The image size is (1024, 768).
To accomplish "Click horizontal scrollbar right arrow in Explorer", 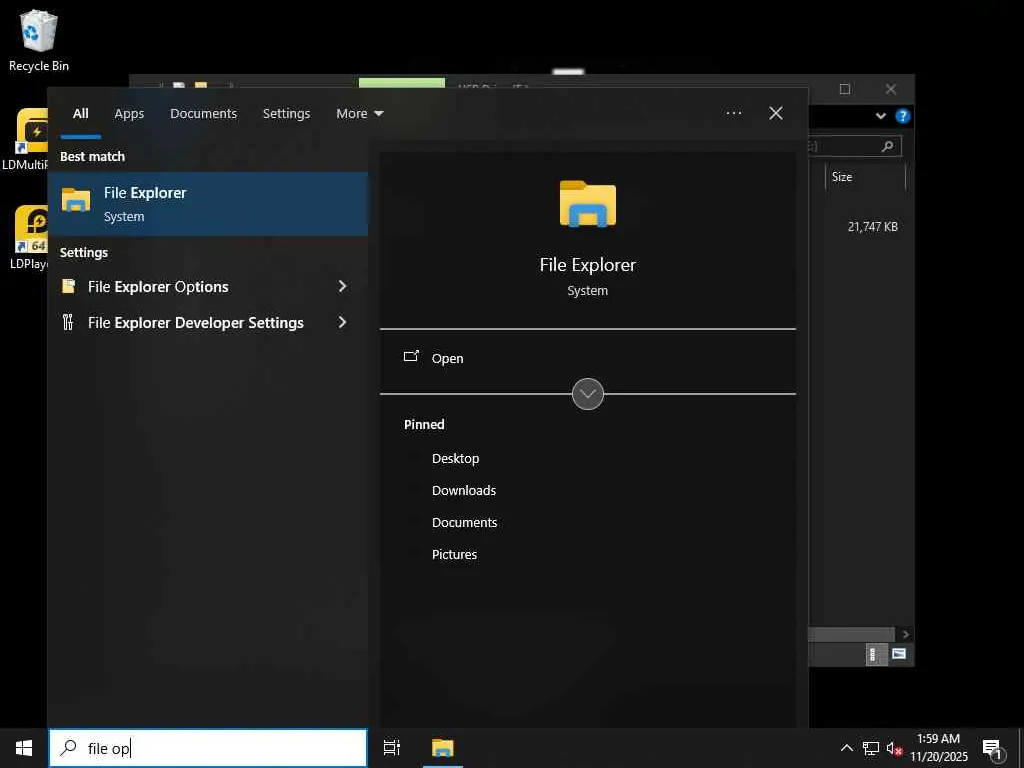I will pos(905,634).
